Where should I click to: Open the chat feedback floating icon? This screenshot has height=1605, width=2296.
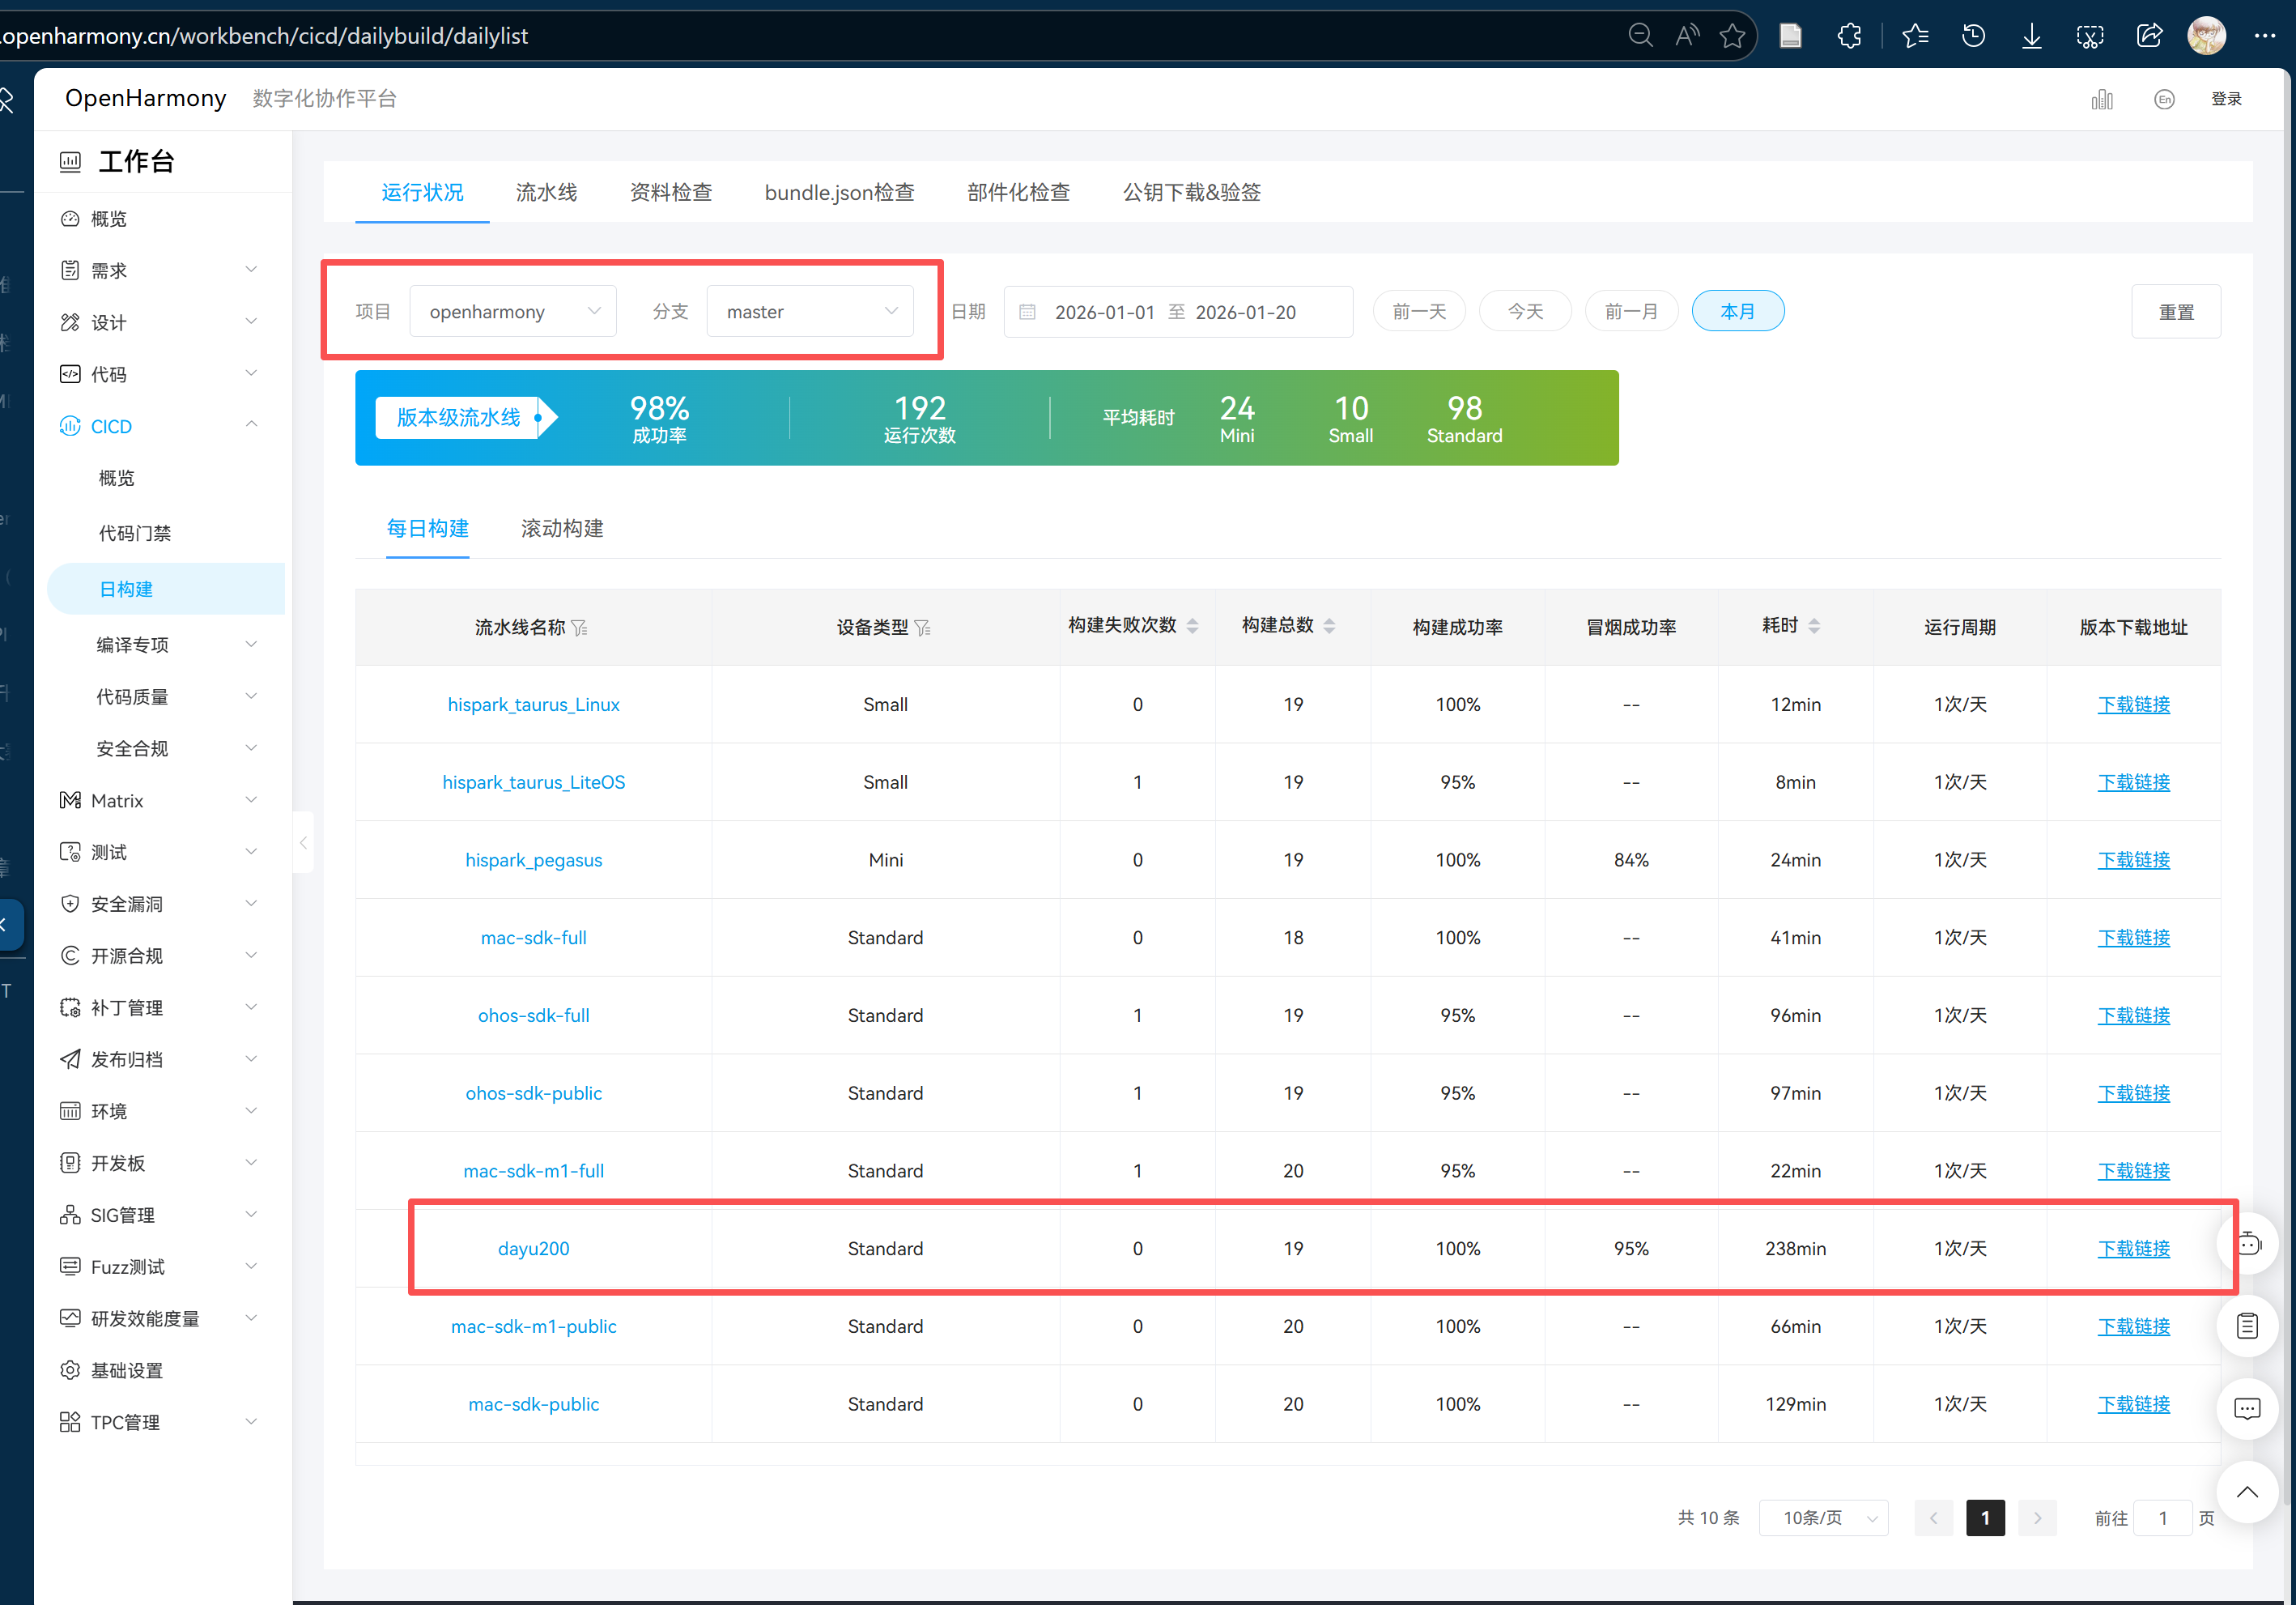point(2247,1409)
